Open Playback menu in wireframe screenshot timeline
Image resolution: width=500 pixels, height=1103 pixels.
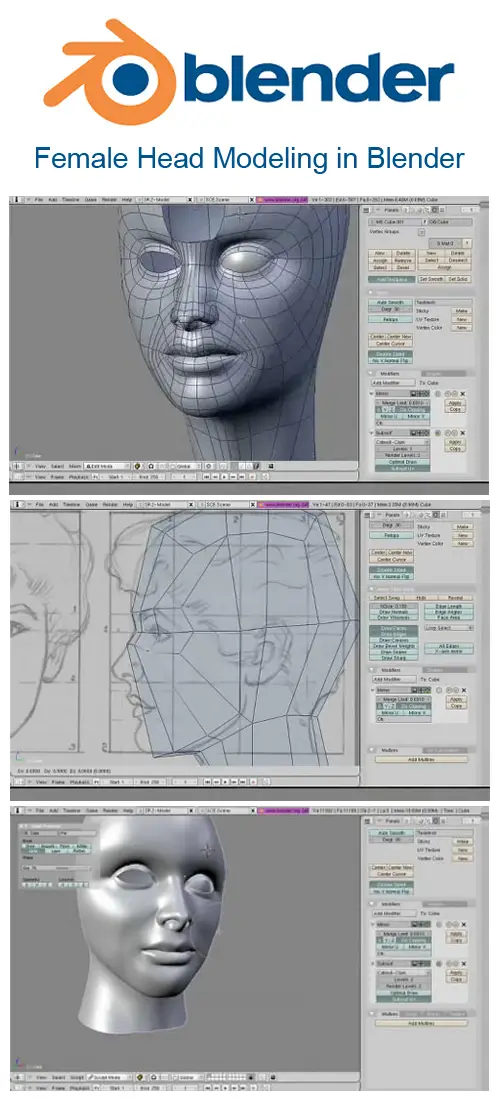click(x=78, y=477)
